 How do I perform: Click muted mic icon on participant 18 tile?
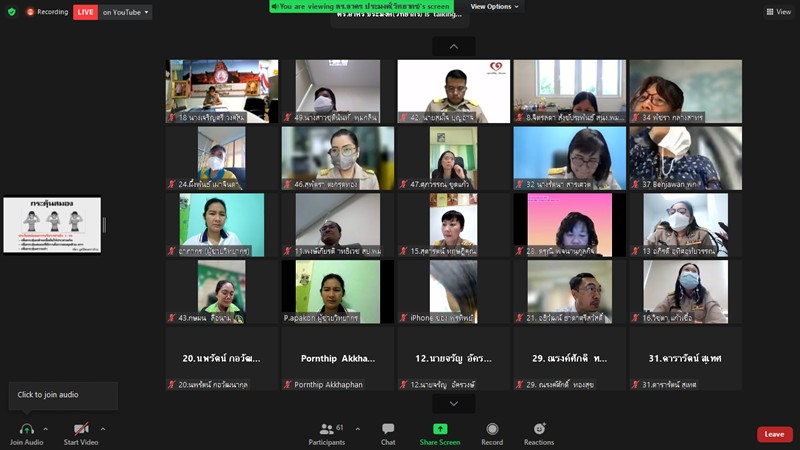(x=172, y=118)
